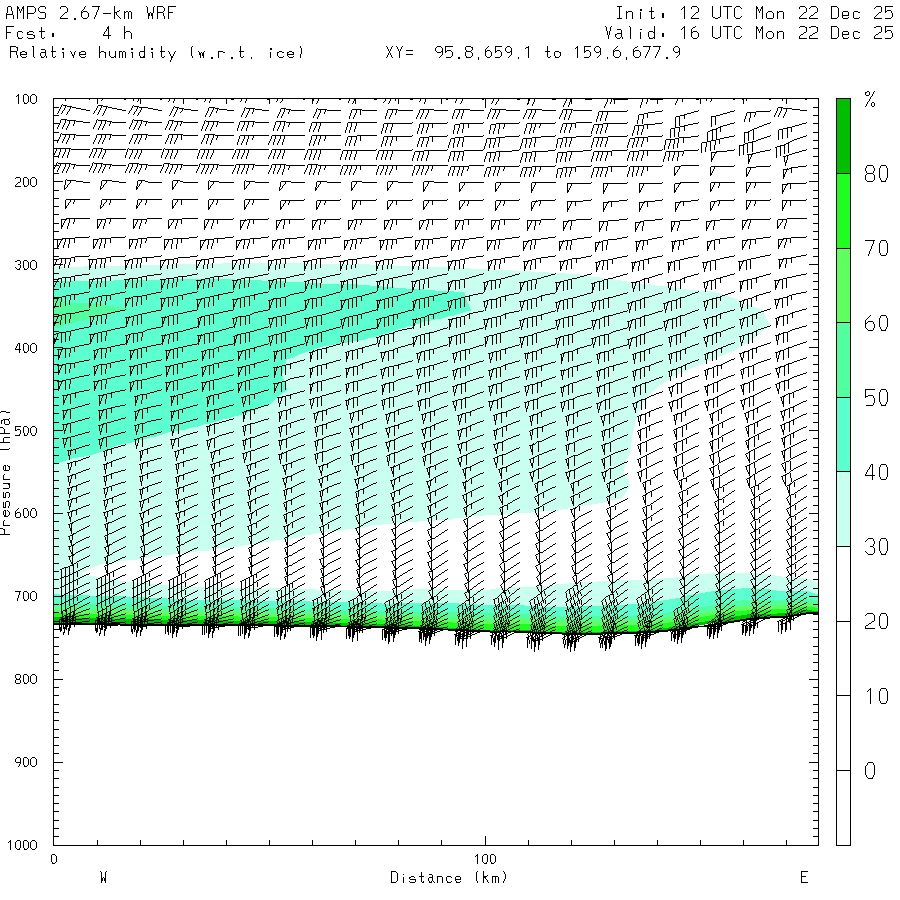
Task: Click the 100 km distance axis label
Action: tap(485, 859)
